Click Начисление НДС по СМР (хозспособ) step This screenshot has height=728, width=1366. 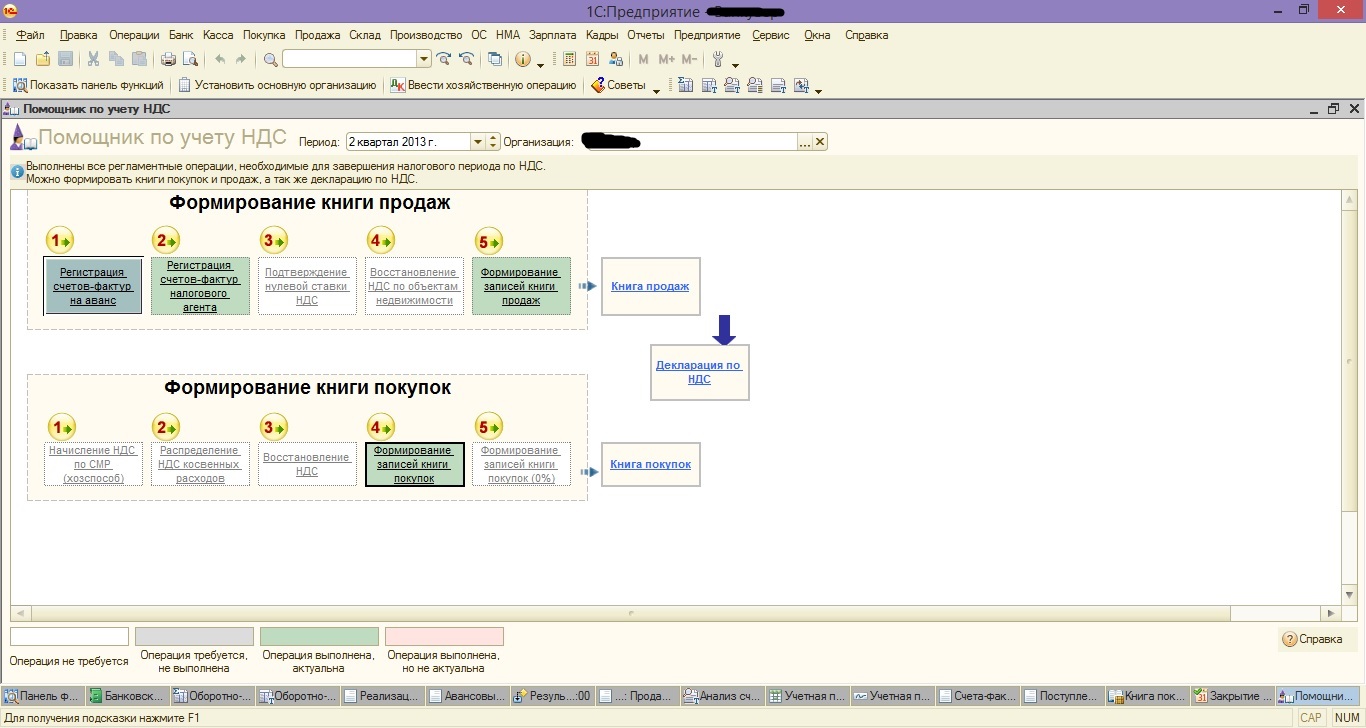pyautogui.click(x=93, y=464)
